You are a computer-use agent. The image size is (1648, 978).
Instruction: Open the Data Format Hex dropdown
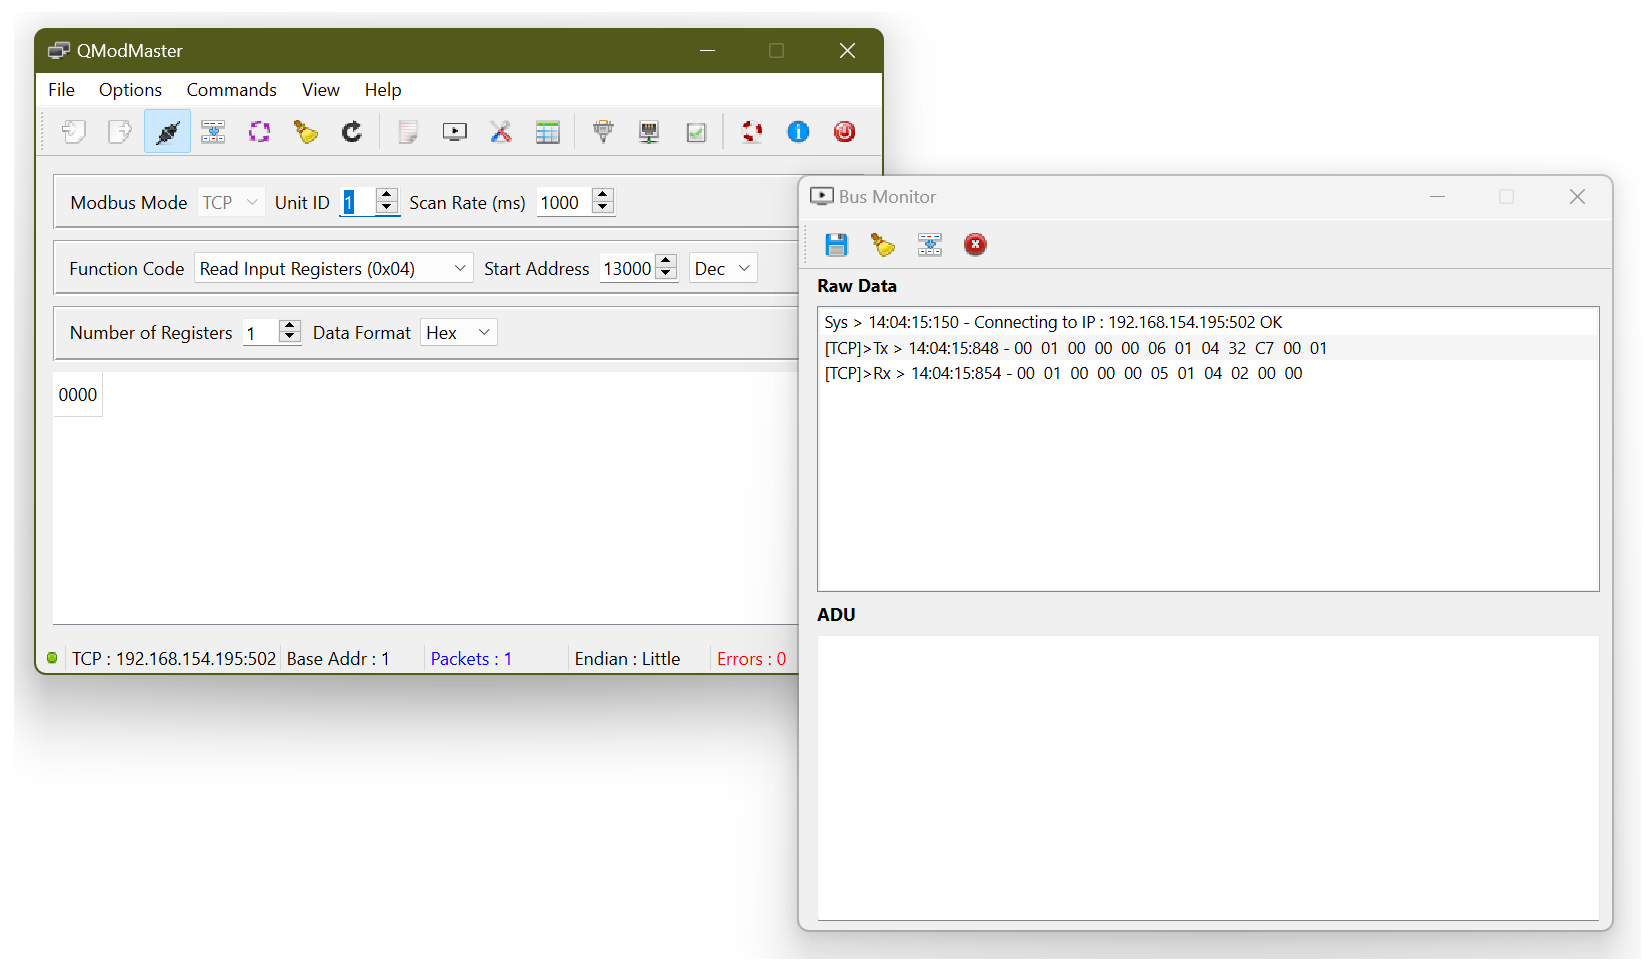point(459,333)
